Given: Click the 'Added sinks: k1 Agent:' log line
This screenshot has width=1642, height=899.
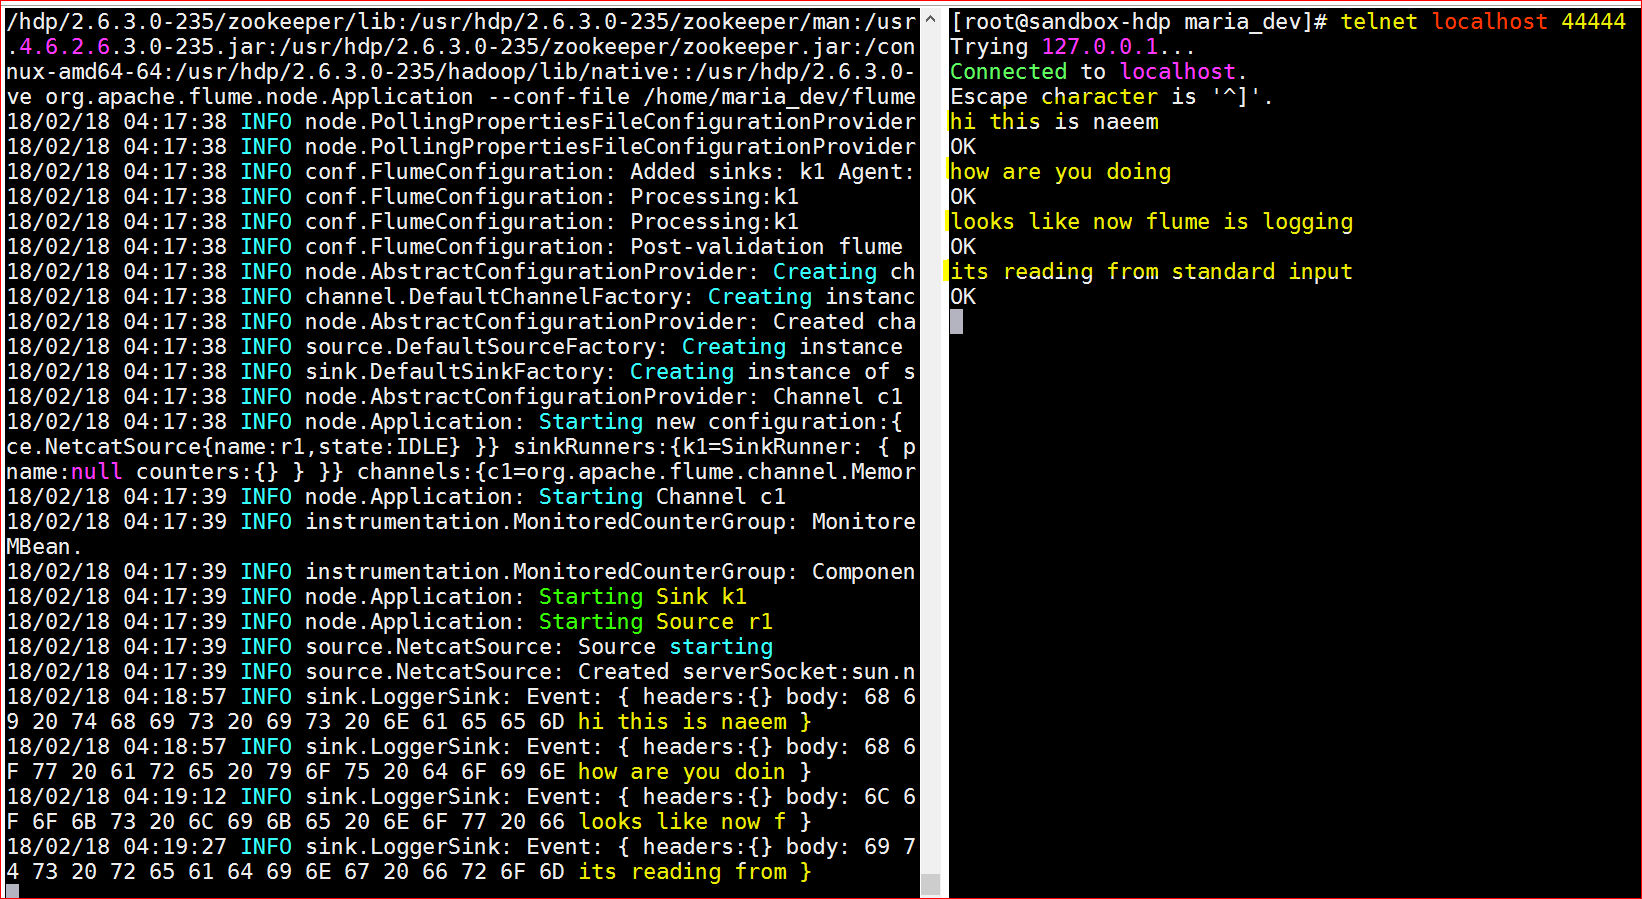Looking at the screenshot, I should coord(461,171).
